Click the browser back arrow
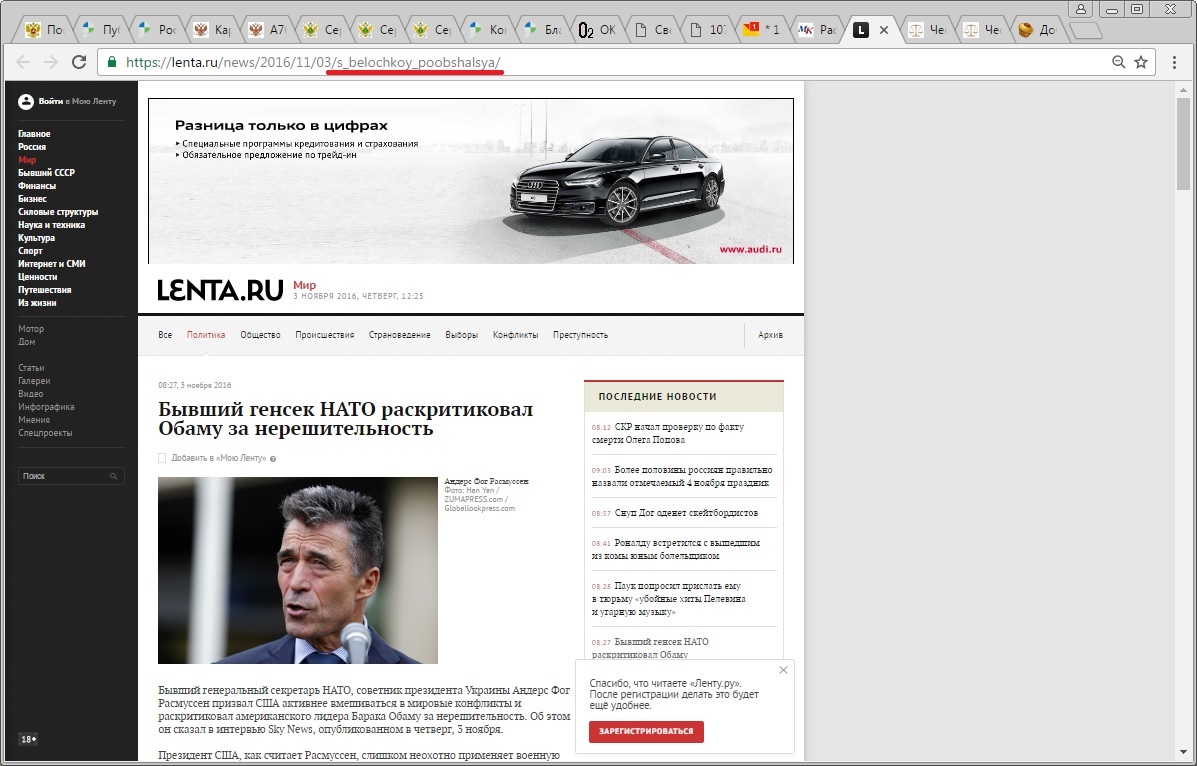 [23, 62]
